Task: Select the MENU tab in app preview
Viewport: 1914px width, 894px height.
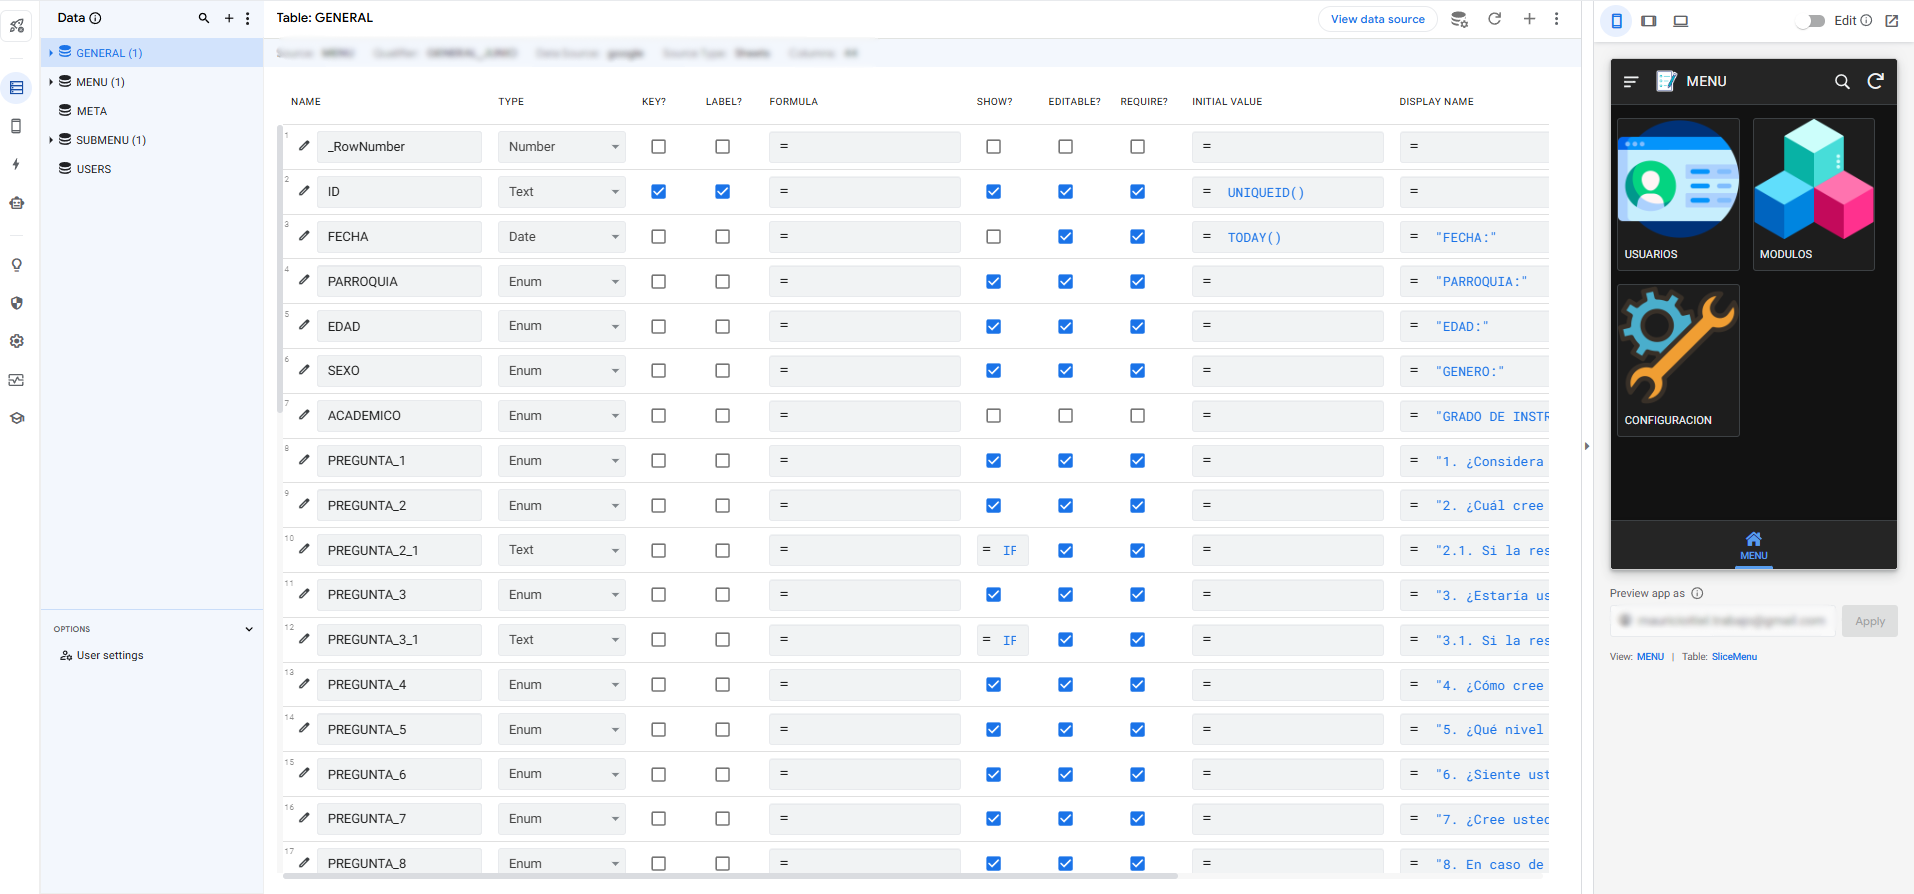Action: coord(1753,545)
